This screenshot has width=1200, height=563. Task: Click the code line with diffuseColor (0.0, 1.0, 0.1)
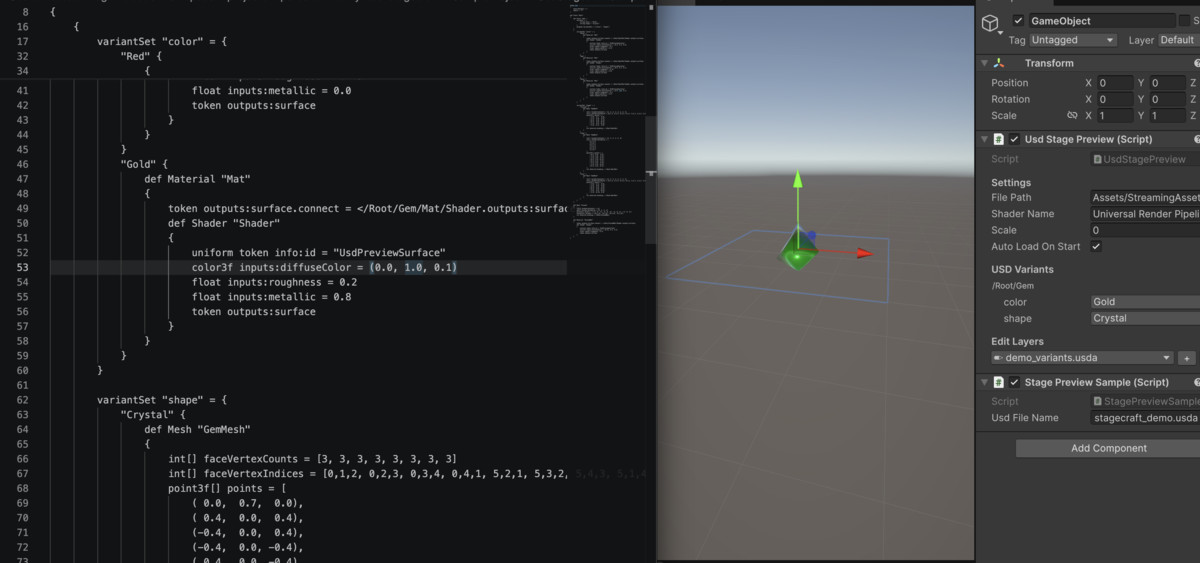click(325, 268)
